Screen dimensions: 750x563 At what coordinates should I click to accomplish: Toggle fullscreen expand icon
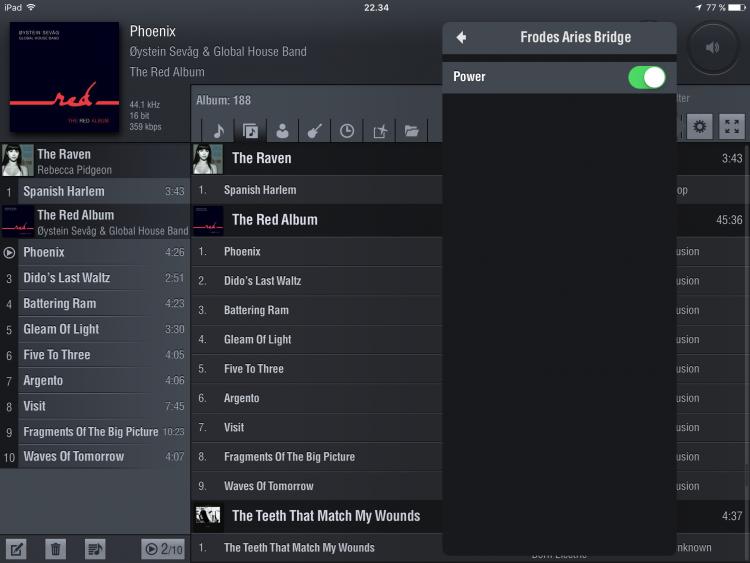pos(732,127)
